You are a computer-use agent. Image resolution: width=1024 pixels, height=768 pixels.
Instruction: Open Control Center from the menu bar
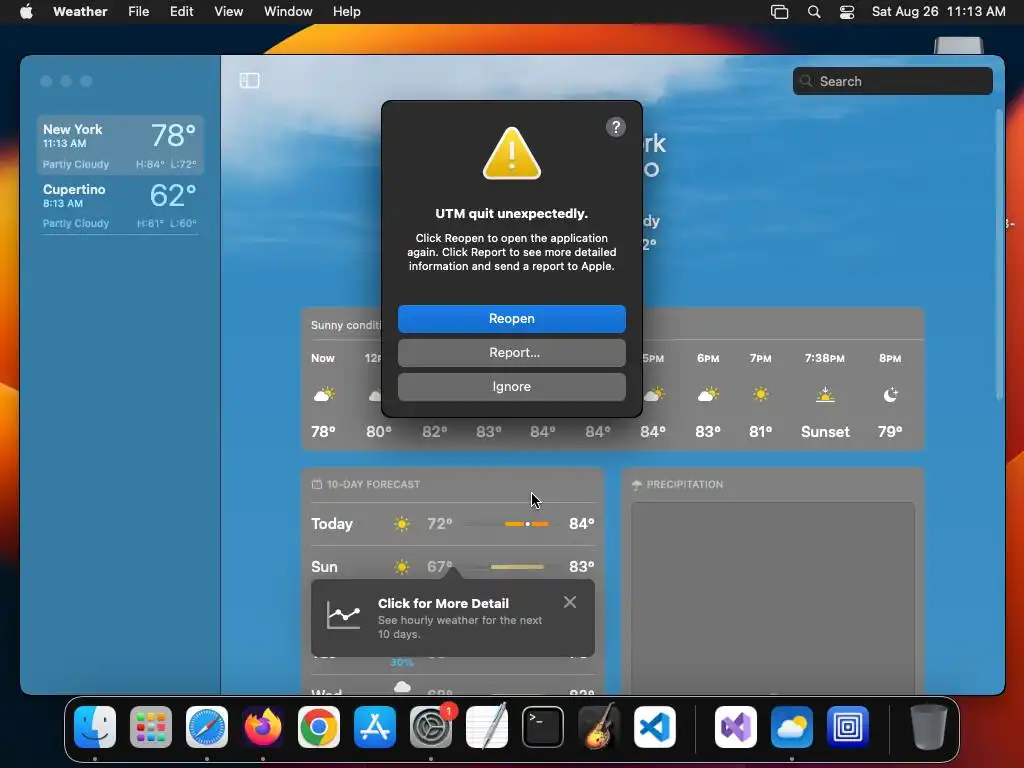point(847,12)
